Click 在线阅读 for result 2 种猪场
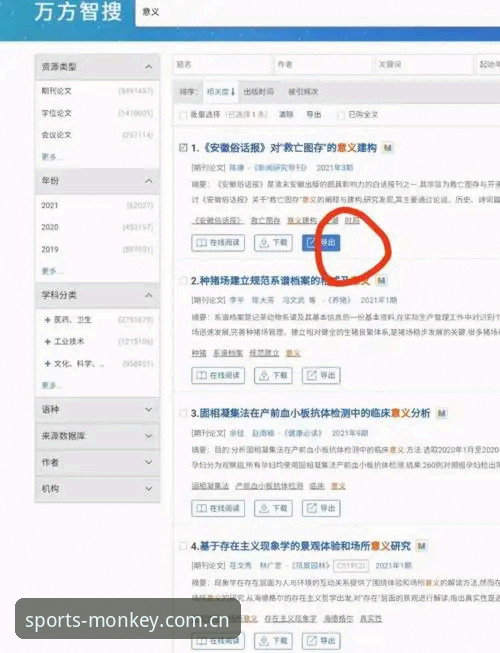500x653 pixels. pos(218,375)
